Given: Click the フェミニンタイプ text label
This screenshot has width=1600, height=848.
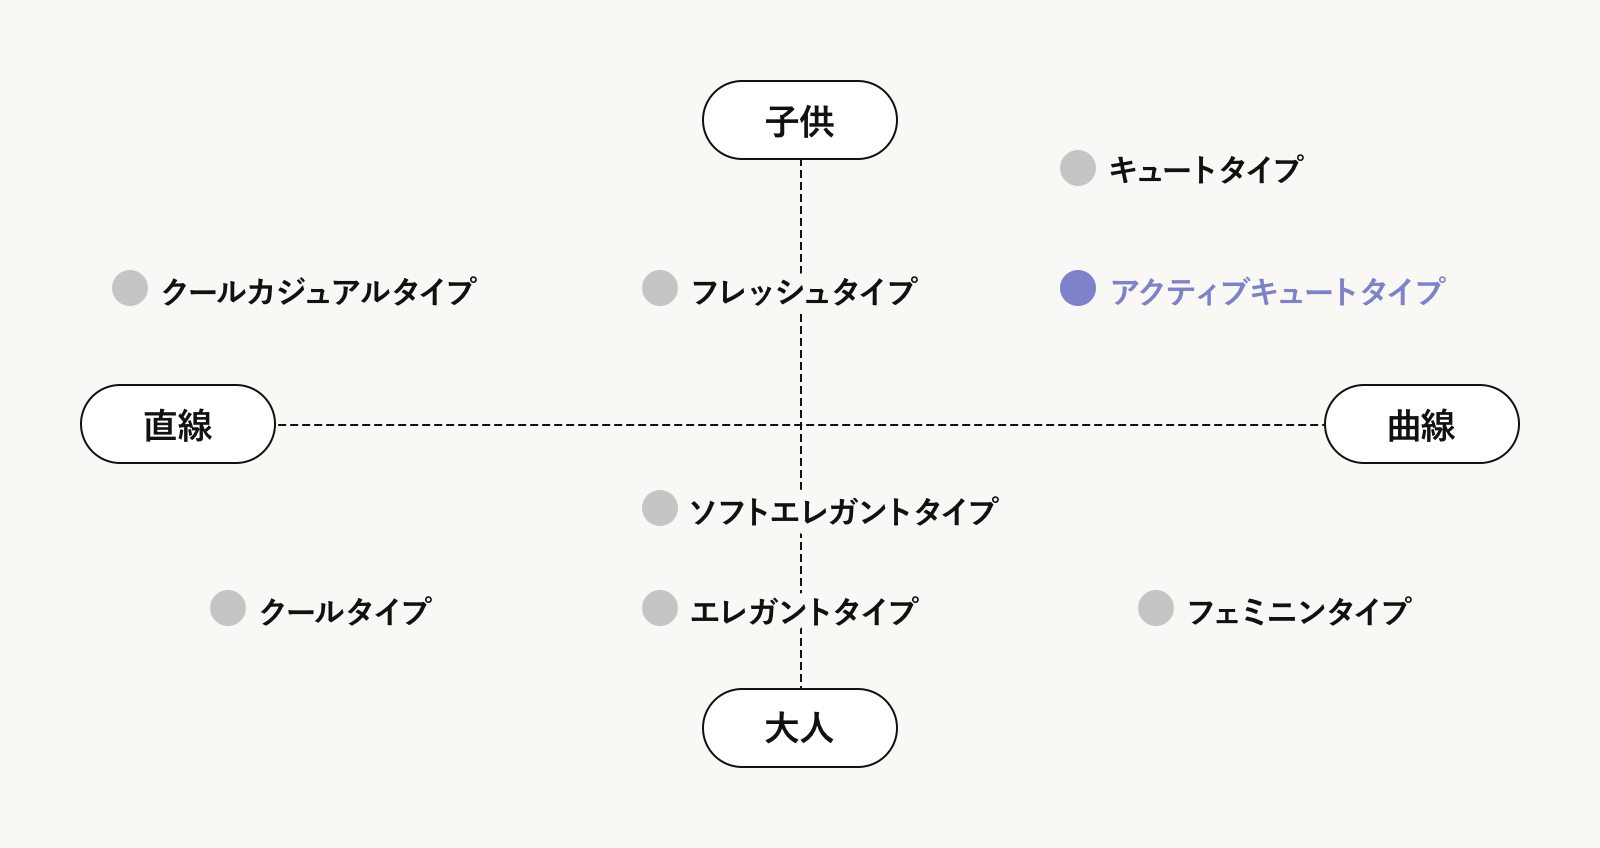Looking at the screenshot, I should [1299, 611].
